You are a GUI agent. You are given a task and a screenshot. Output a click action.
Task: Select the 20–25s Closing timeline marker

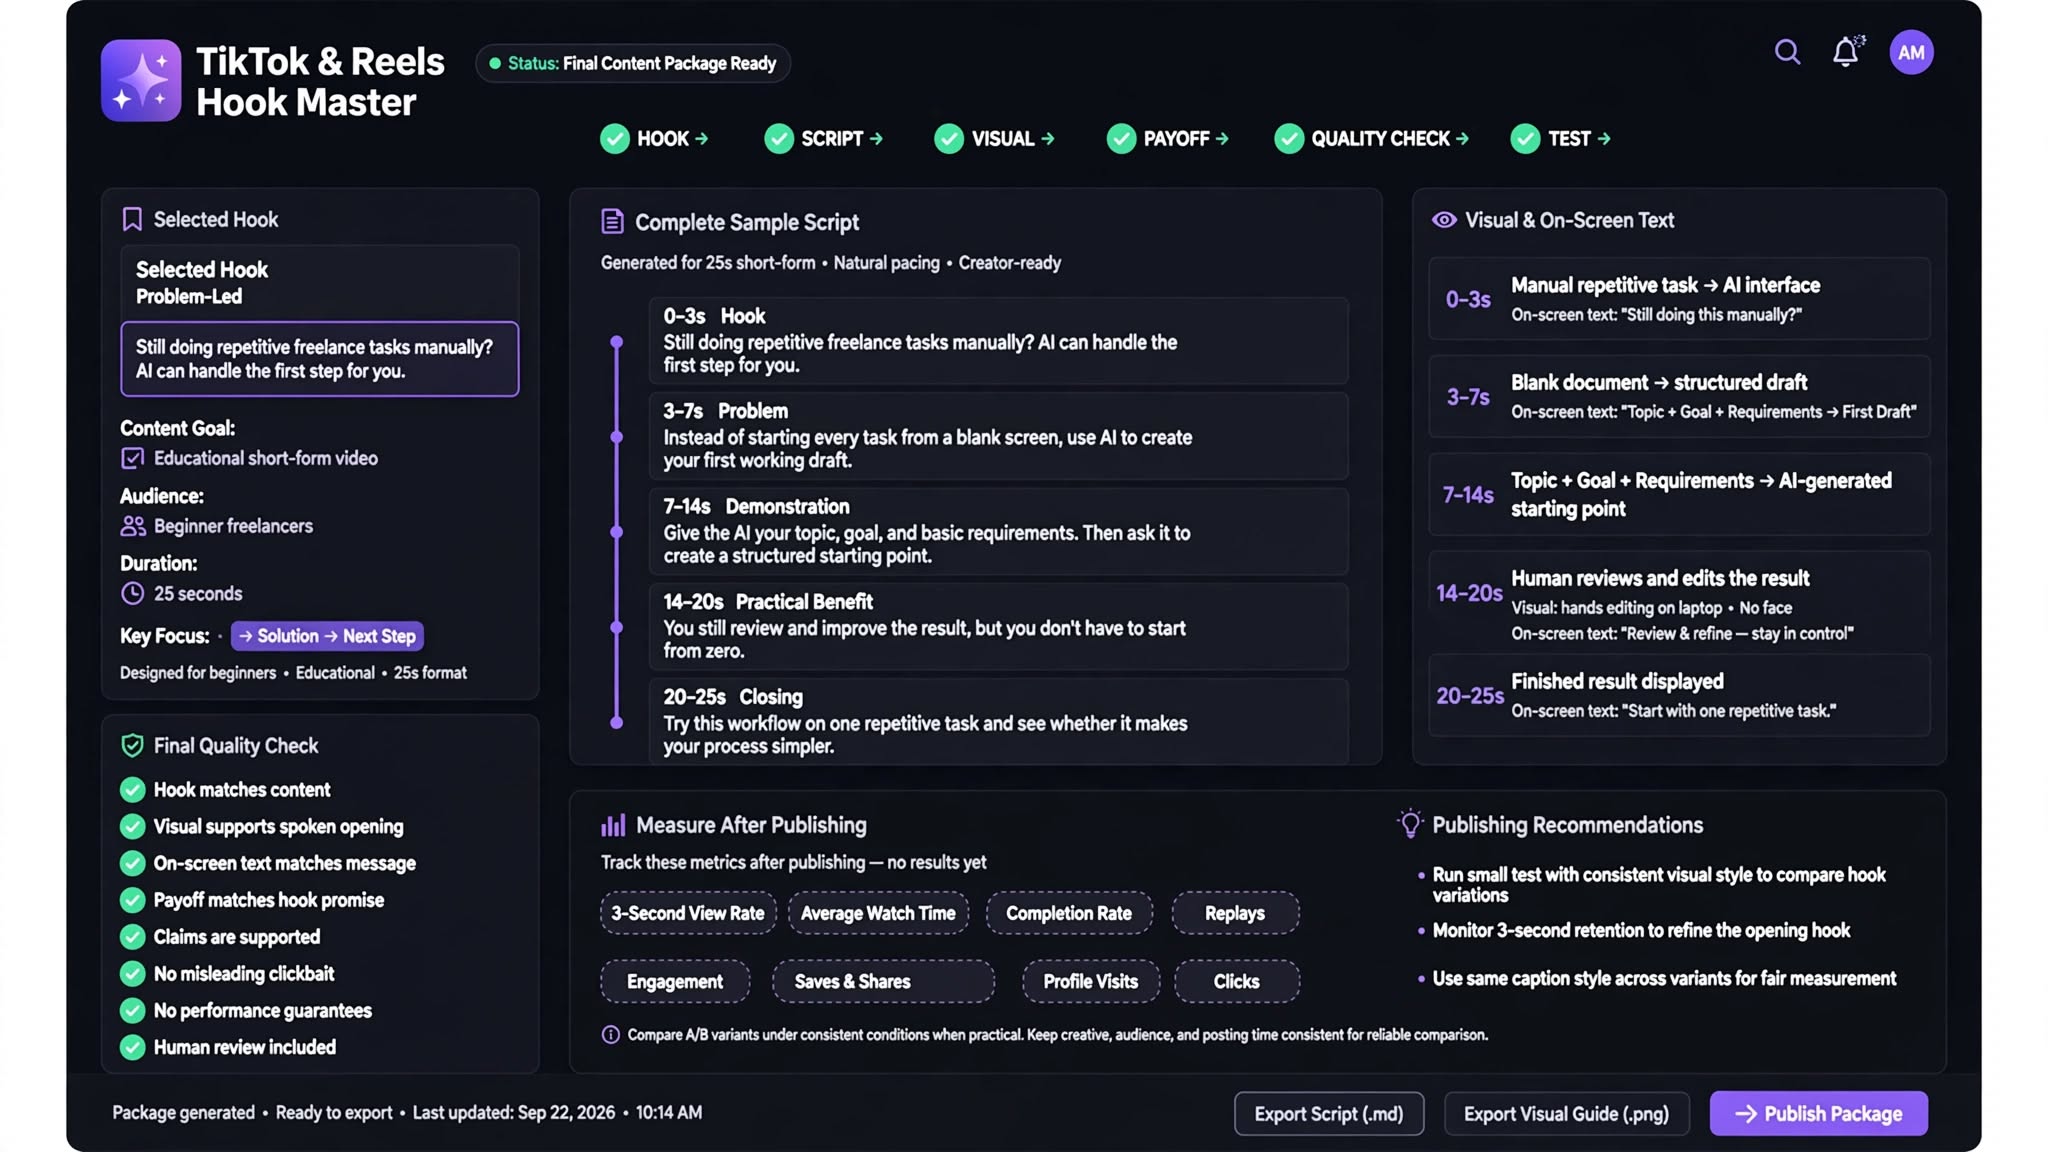tap(617, 722)
